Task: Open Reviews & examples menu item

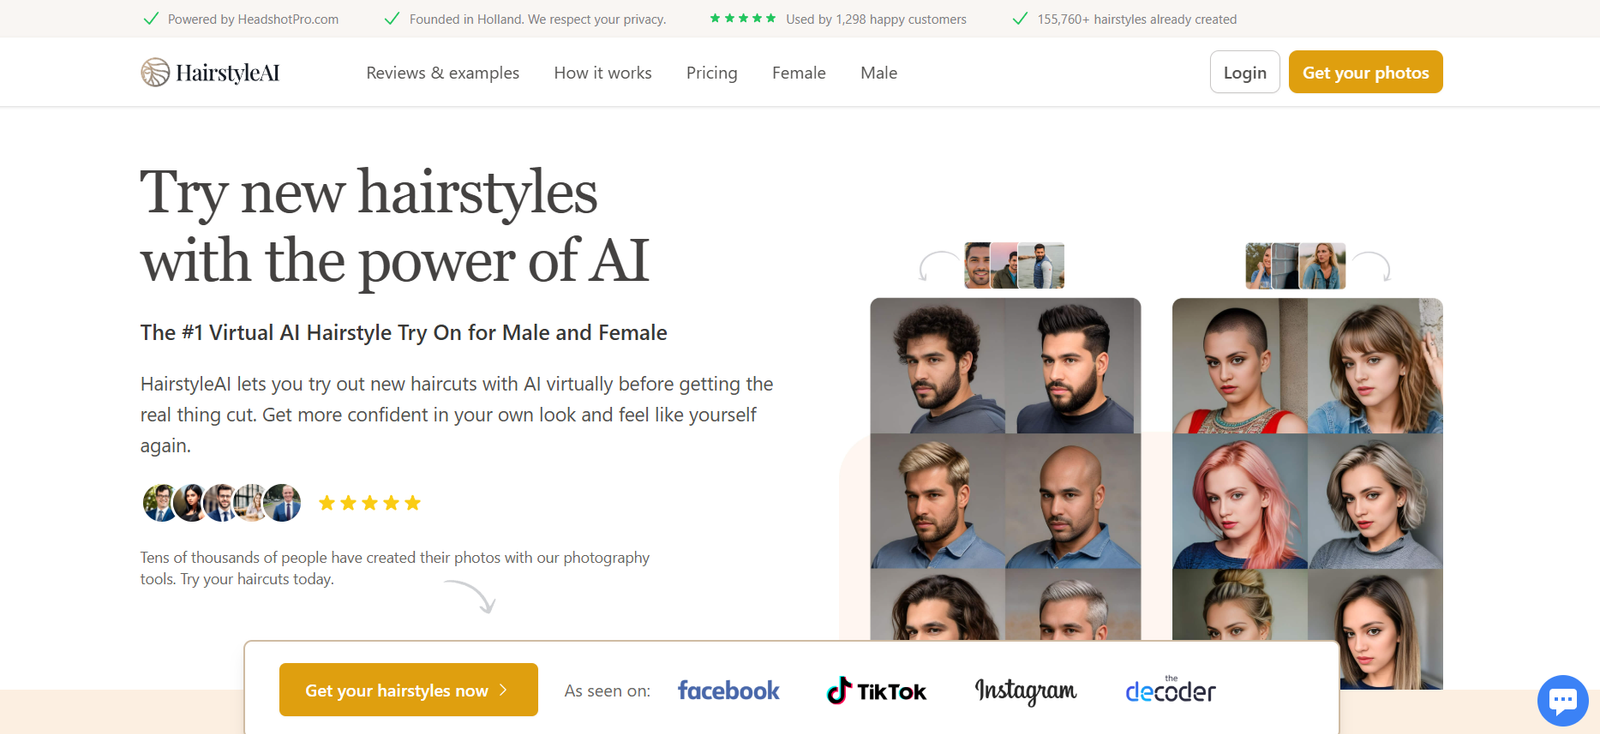Action: point(442,73)
